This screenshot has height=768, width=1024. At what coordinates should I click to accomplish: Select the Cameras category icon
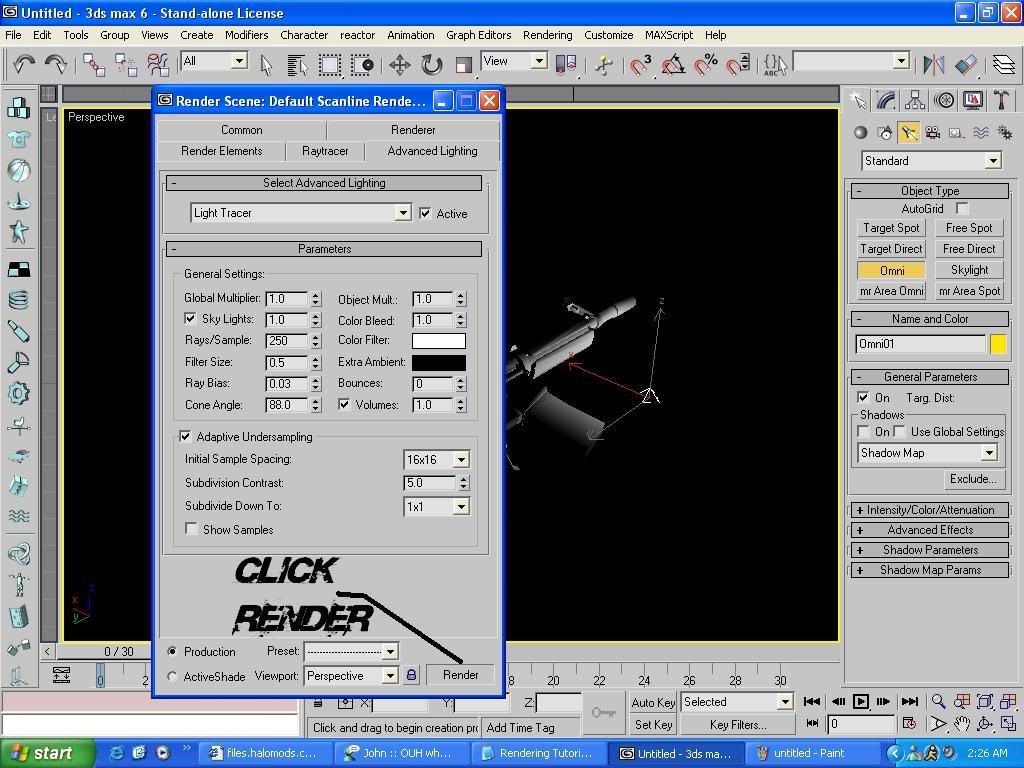[933, 133]
